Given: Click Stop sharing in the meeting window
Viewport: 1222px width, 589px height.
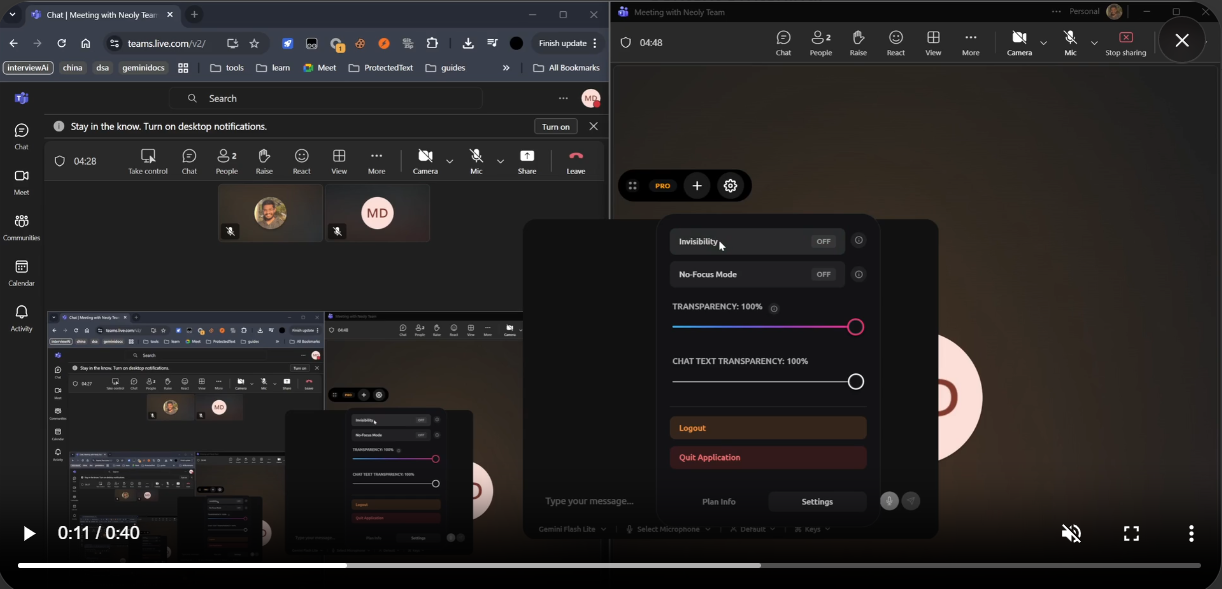Looking at the screenshot, I should click(1126, 43).
